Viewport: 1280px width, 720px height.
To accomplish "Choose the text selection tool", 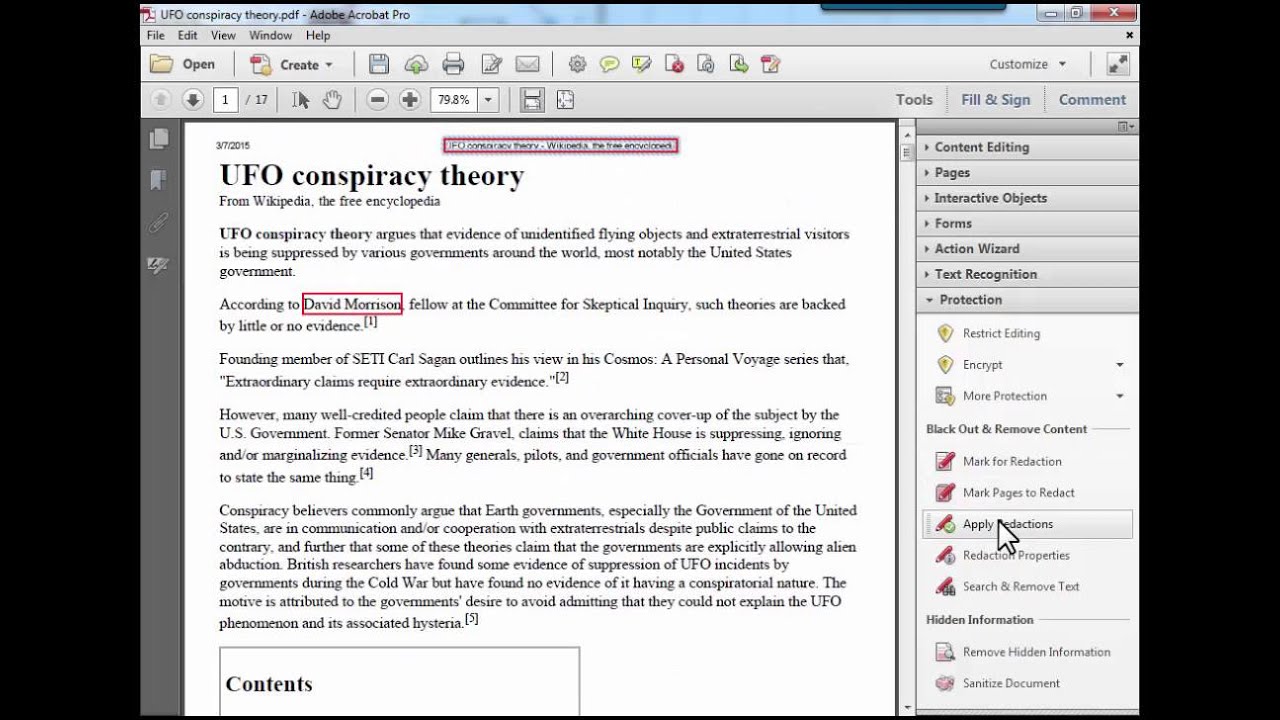I will (x=300, y=99).
